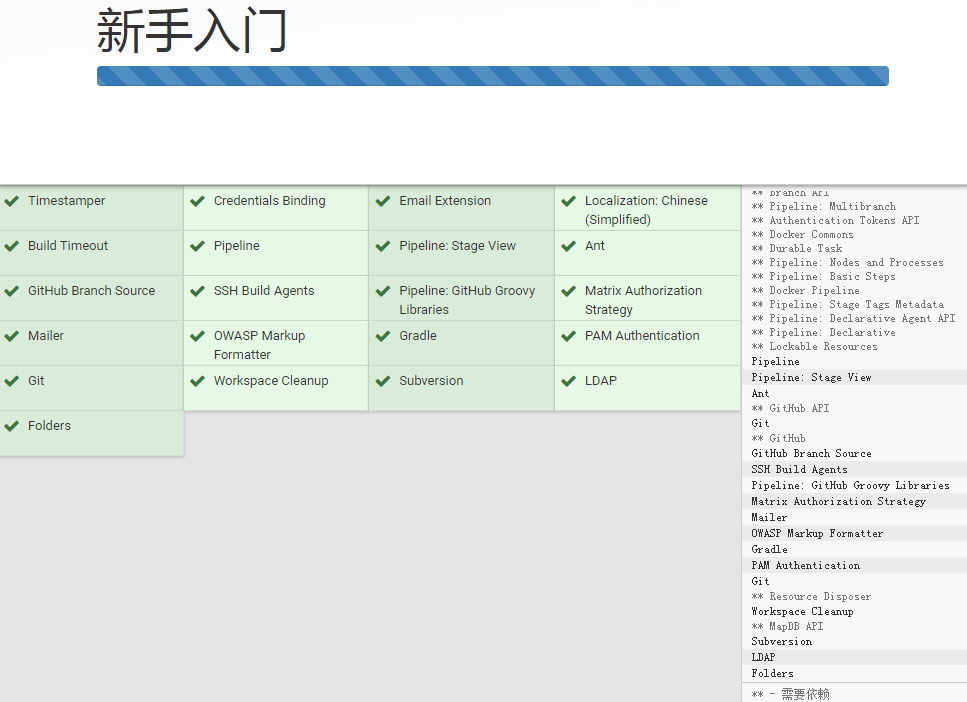Click the checkmark beside GitHub Branch Source
967x702 pixels.
(10, 290)
